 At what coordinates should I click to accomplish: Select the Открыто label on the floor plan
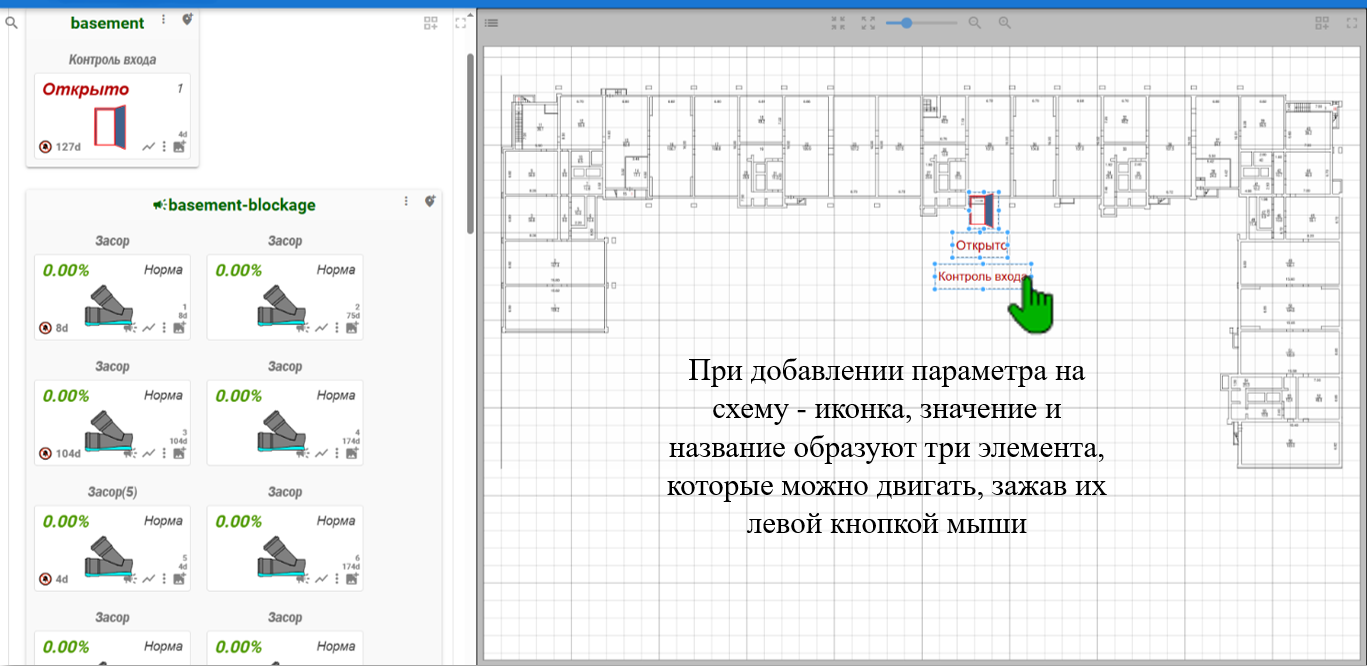pos(980,245)
